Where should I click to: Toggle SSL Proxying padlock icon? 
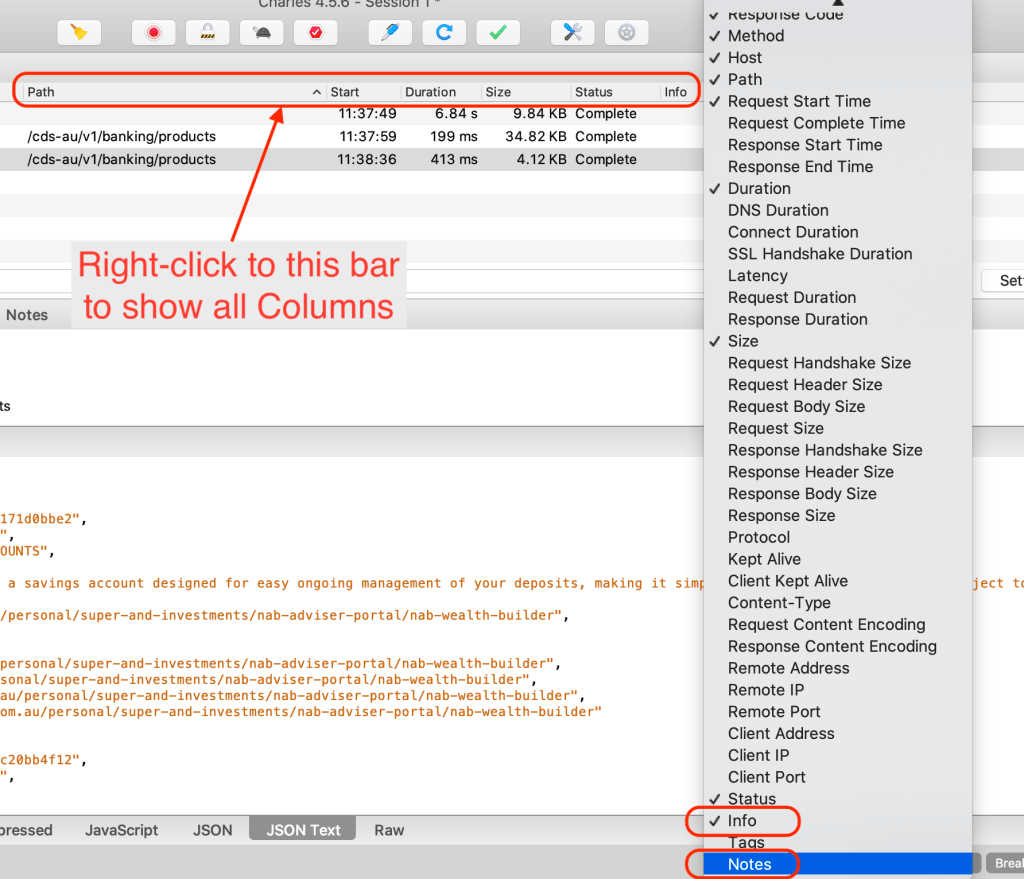point(208,32)
